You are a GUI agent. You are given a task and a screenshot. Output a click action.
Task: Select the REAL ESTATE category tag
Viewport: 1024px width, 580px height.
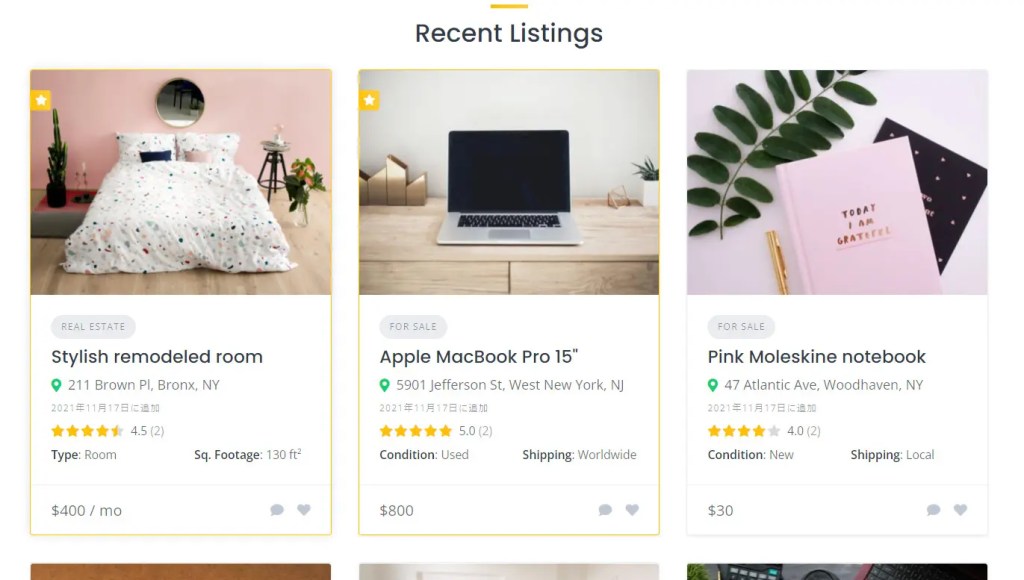93,327
